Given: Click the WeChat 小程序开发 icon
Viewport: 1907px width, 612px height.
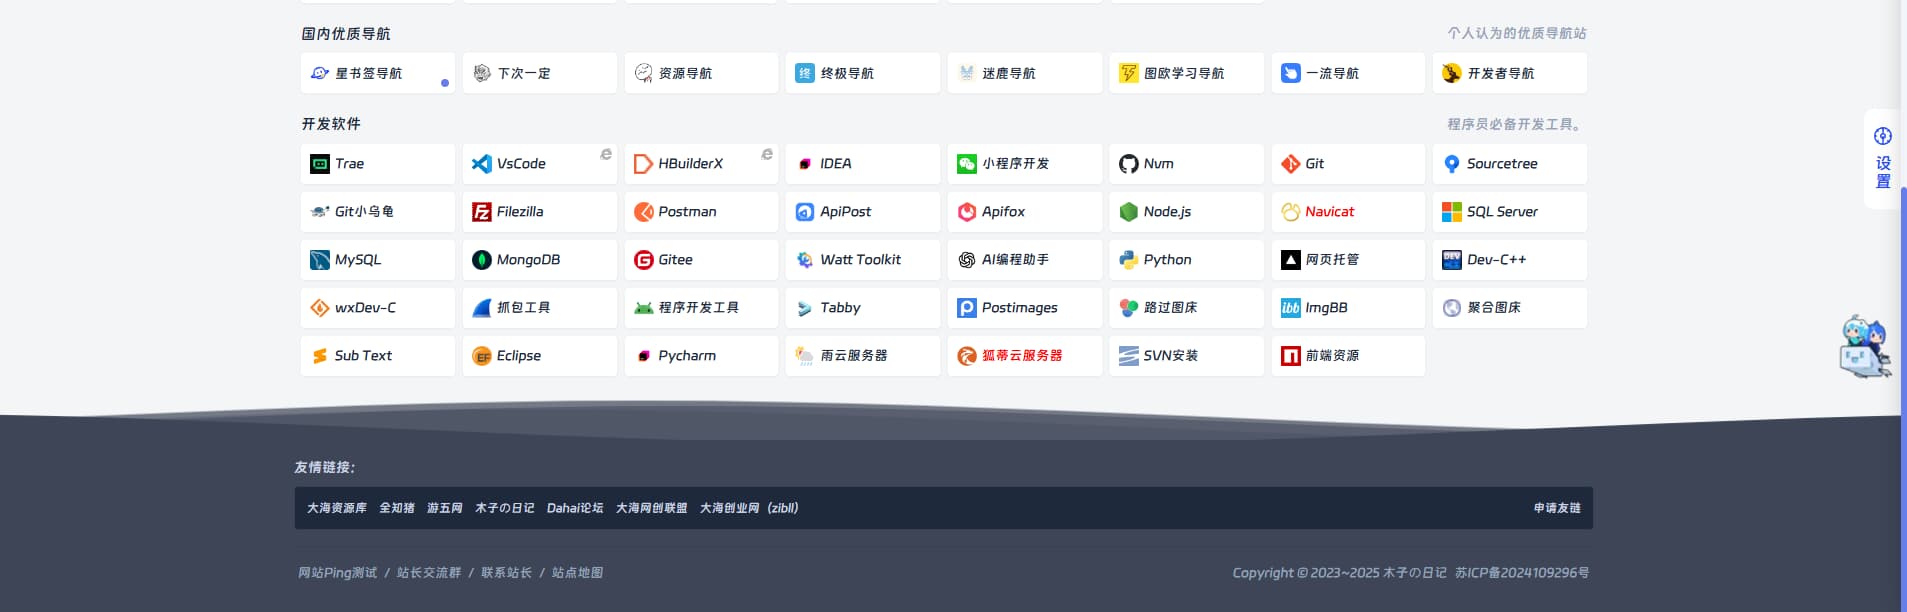Looking at the screenshot, I should [967, 164].
